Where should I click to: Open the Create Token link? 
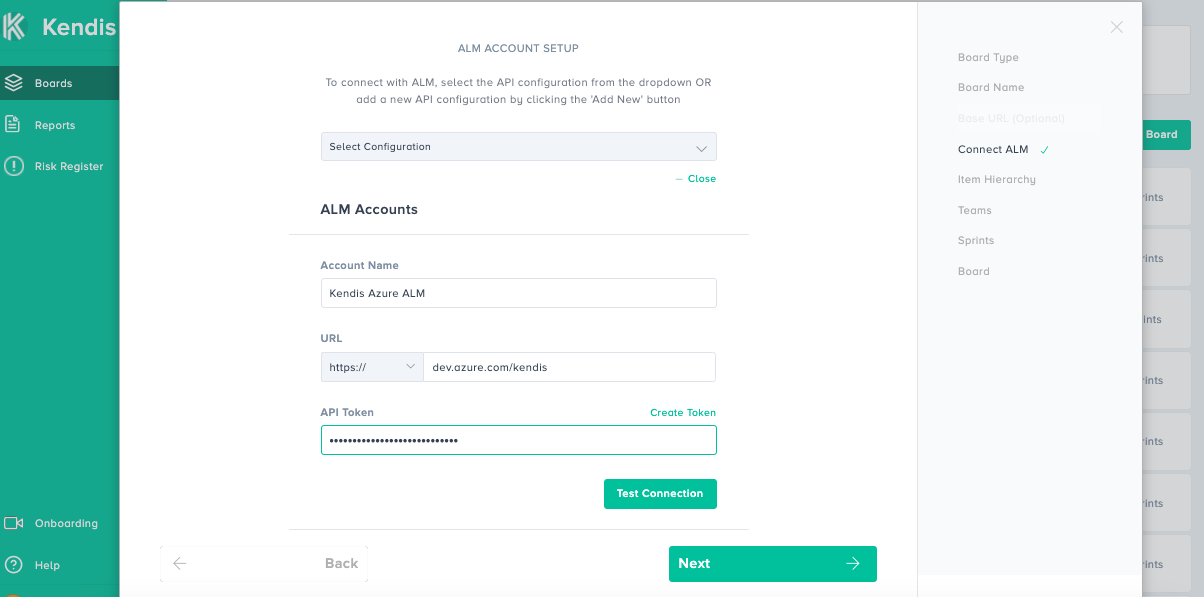(x=682, y=413)
